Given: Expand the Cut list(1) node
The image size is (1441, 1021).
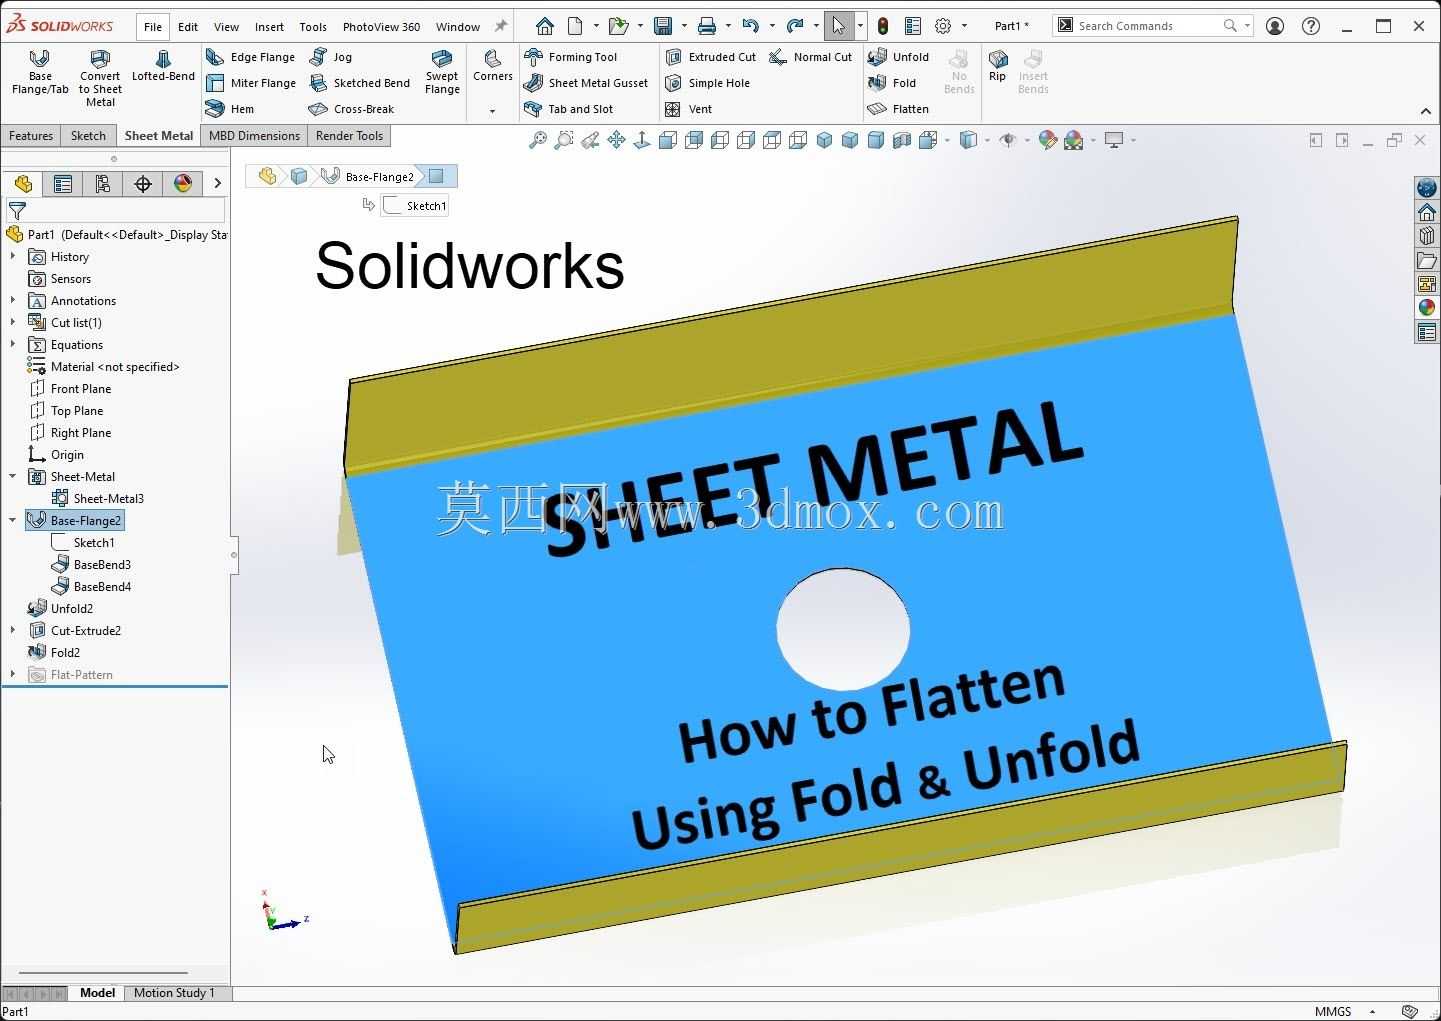Looking at the screenshot, I should (13, 323).
